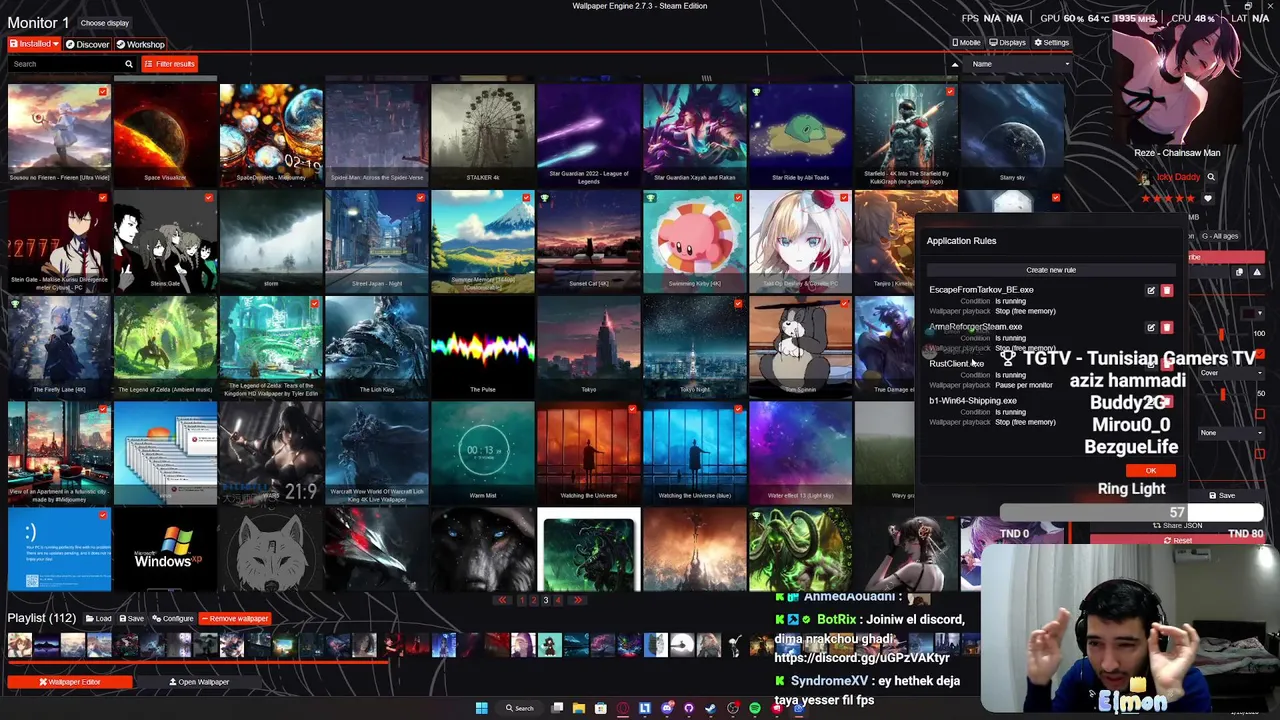Edit the ArmaReforgerSteam.exe rule
The image size is (1280, 720).
coord(1151,327)
